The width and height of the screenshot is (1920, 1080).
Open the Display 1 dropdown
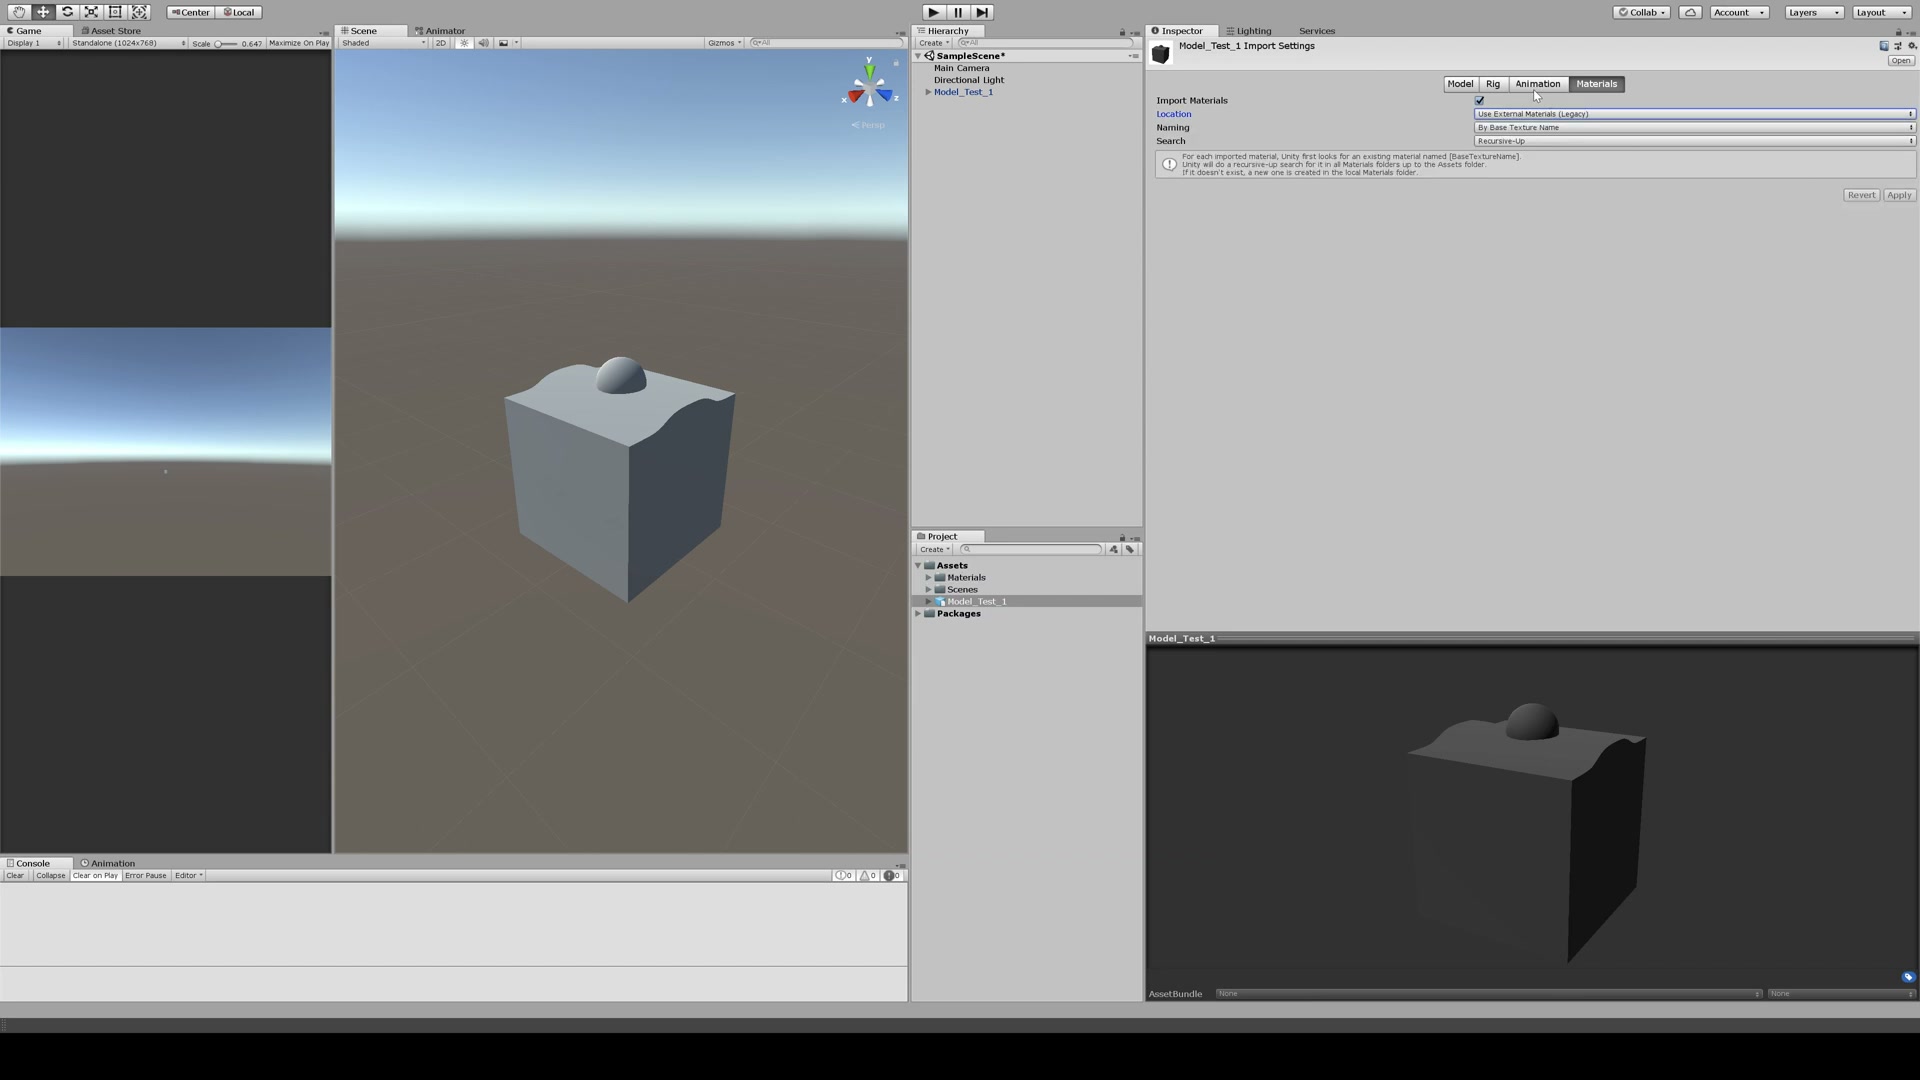[33, 43]
